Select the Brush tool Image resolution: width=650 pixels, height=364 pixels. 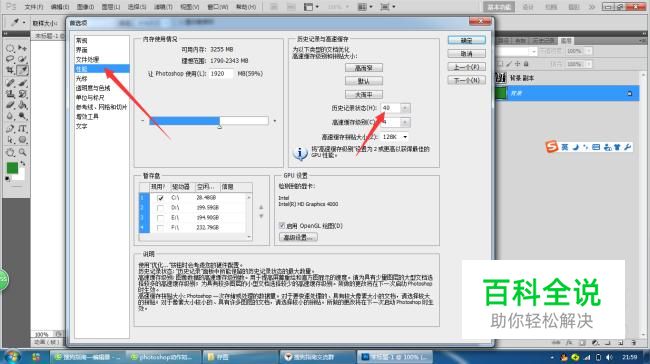[x=22, y=83]
